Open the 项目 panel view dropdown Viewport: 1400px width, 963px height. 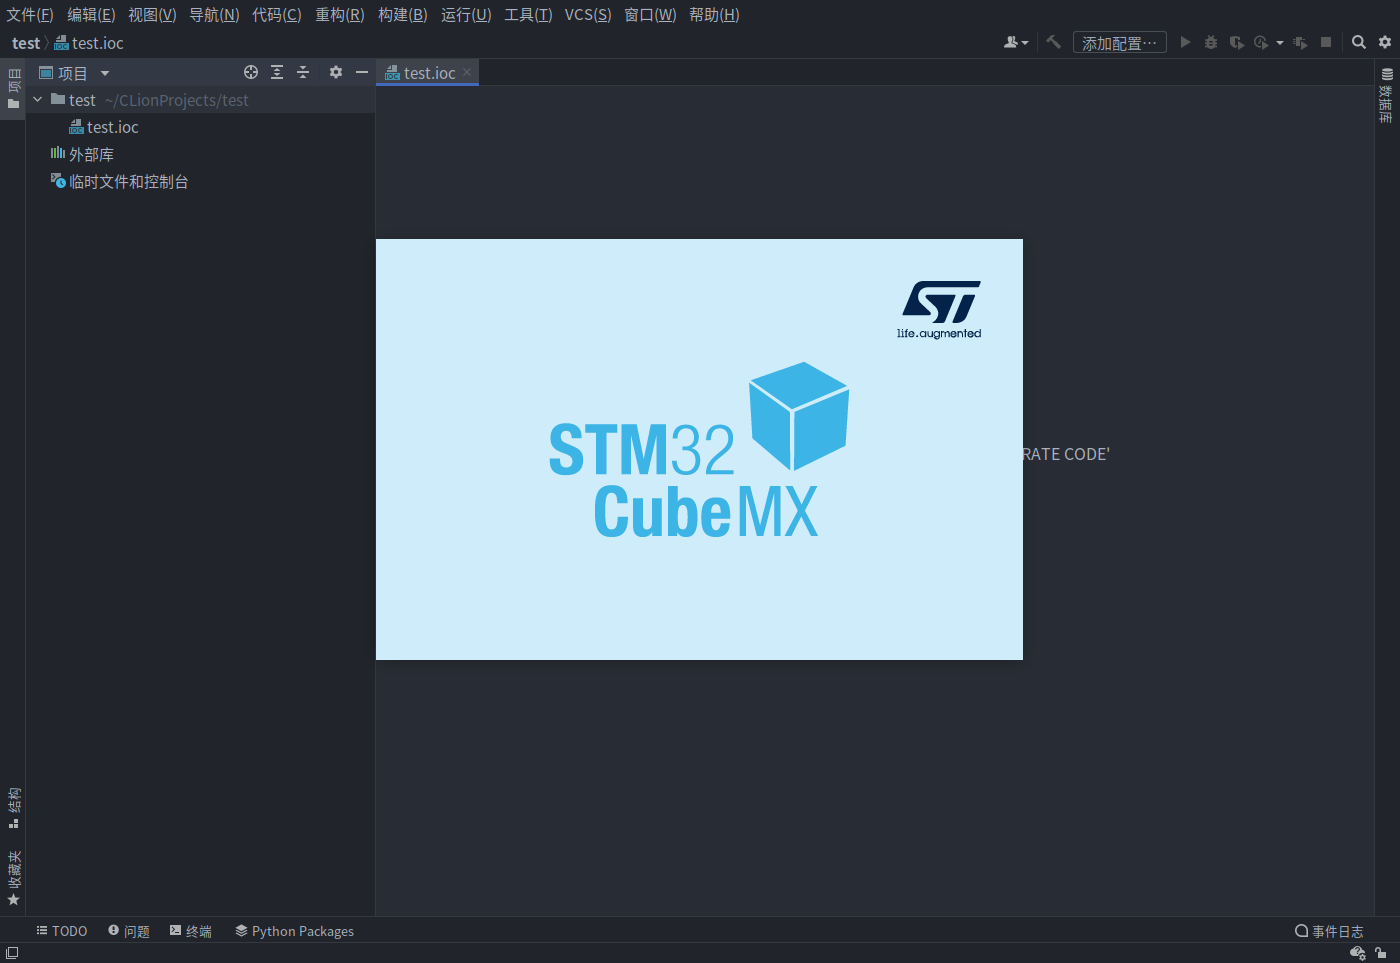click(x=103, y=72)
